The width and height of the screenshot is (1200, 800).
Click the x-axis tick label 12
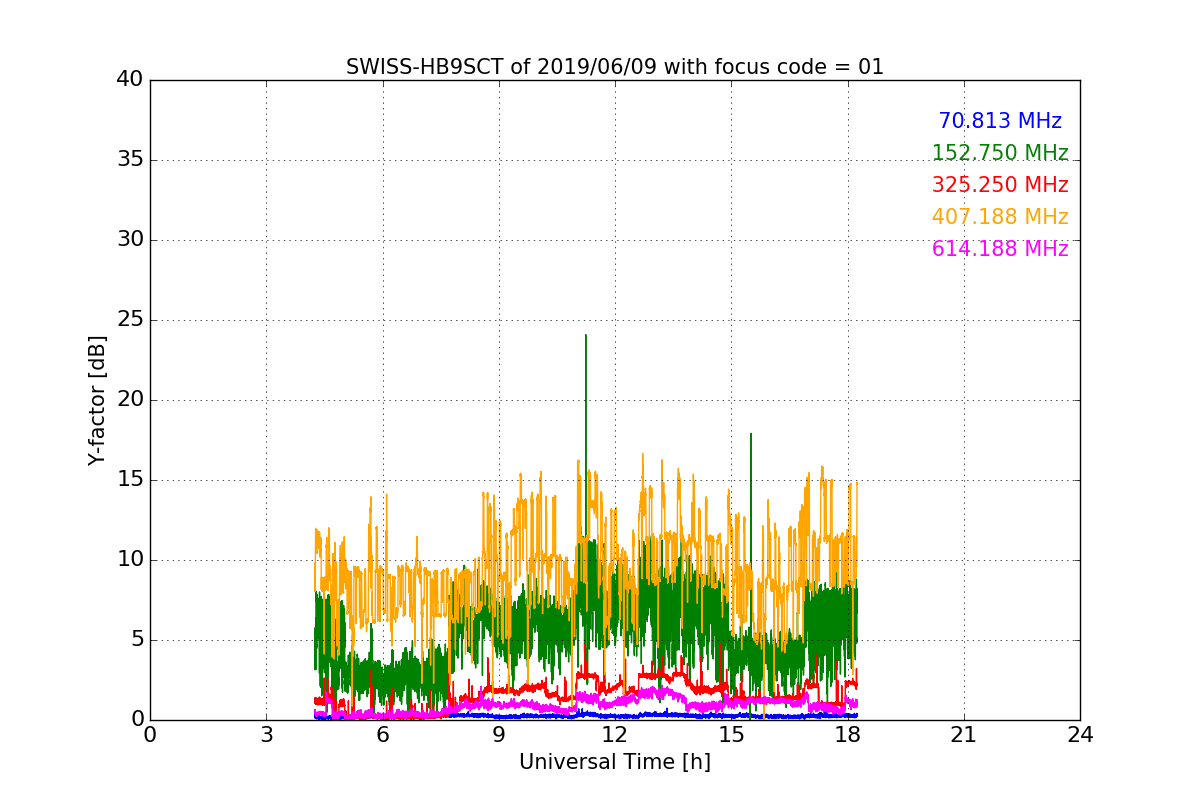(x=615, y=735)
